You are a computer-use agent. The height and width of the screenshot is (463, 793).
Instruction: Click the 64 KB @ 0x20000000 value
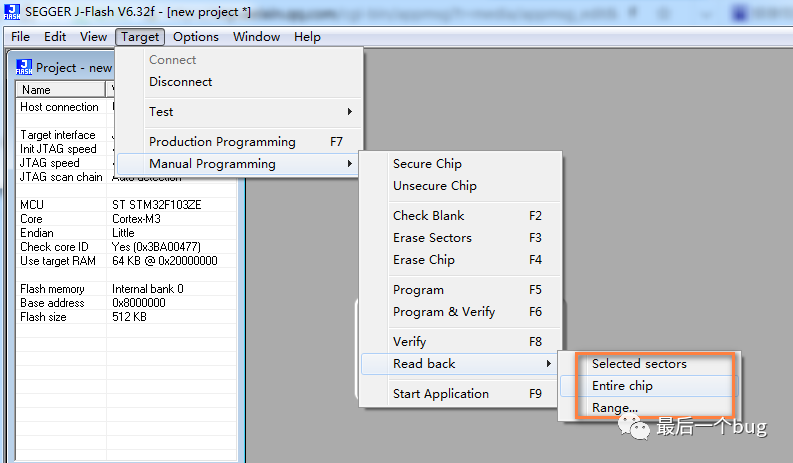coord(164,261)
